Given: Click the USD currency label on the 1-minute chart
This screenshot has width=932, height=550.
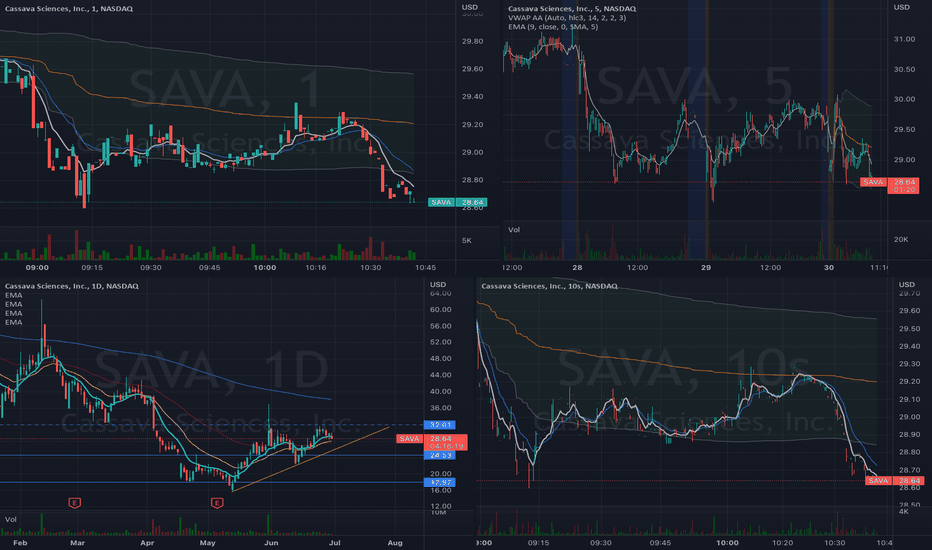Looking at the screenshot, I should click(470, 7).
